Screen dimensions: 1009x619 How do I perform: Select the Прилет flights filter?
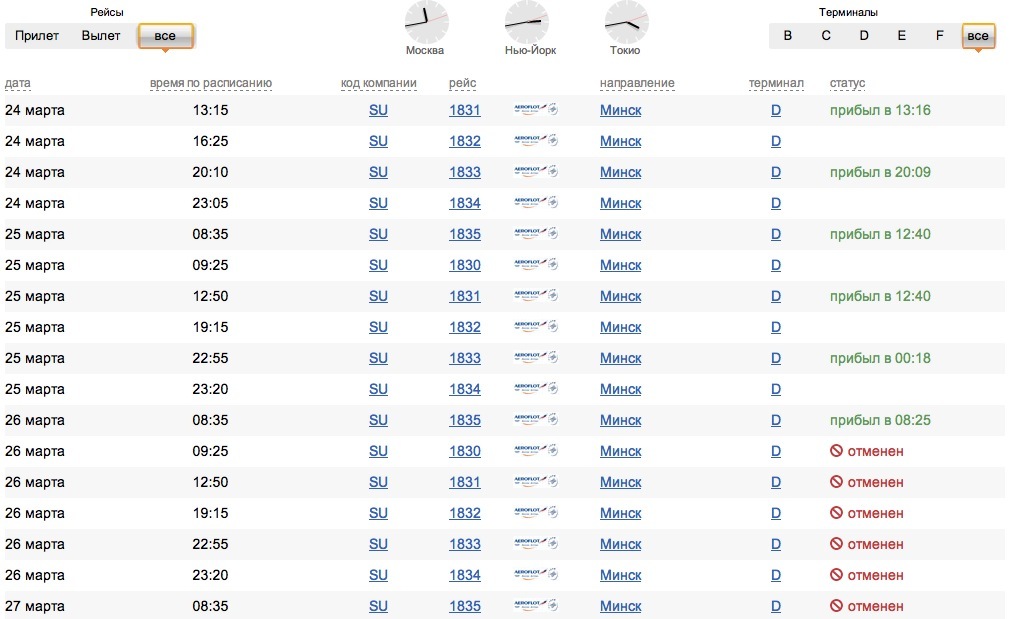point(37,36)
